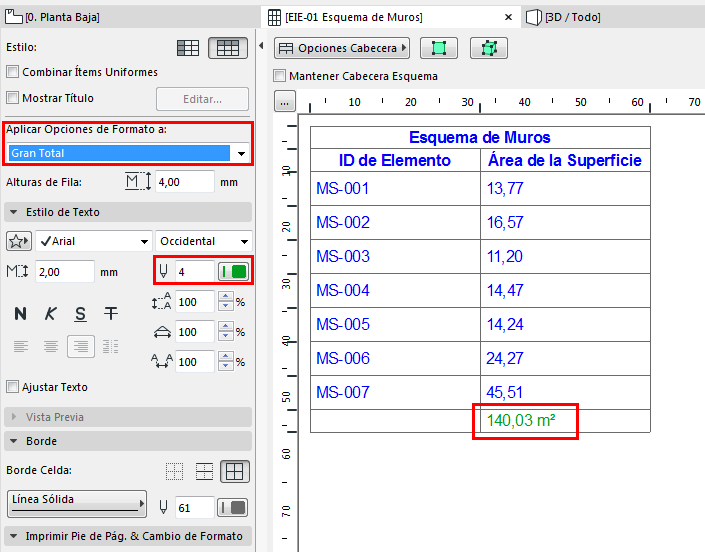Select the right text alignment icon
This screenshot has height=552, width=705.
pyautogui.click(x=80, y=346)
